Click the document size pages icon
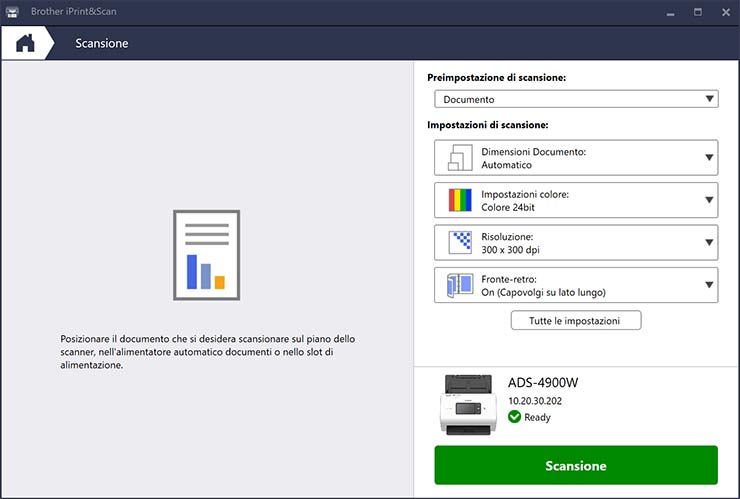 point(460,158)
